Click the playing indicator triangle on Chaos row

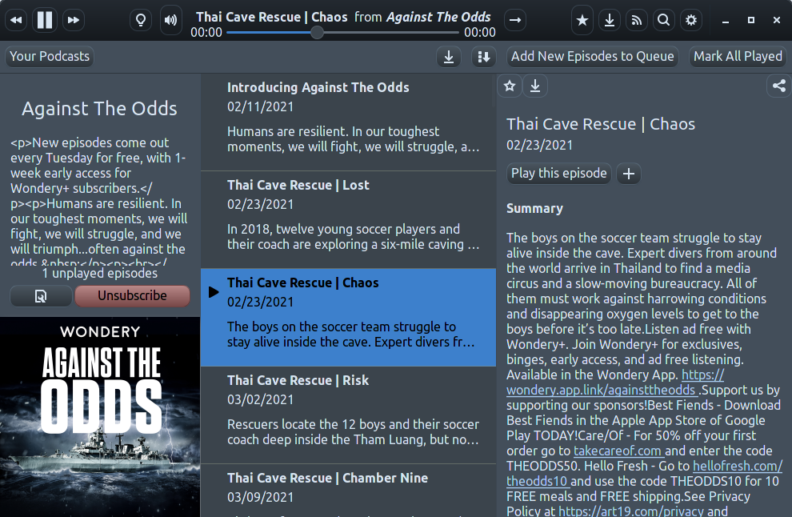click(214, 292)
